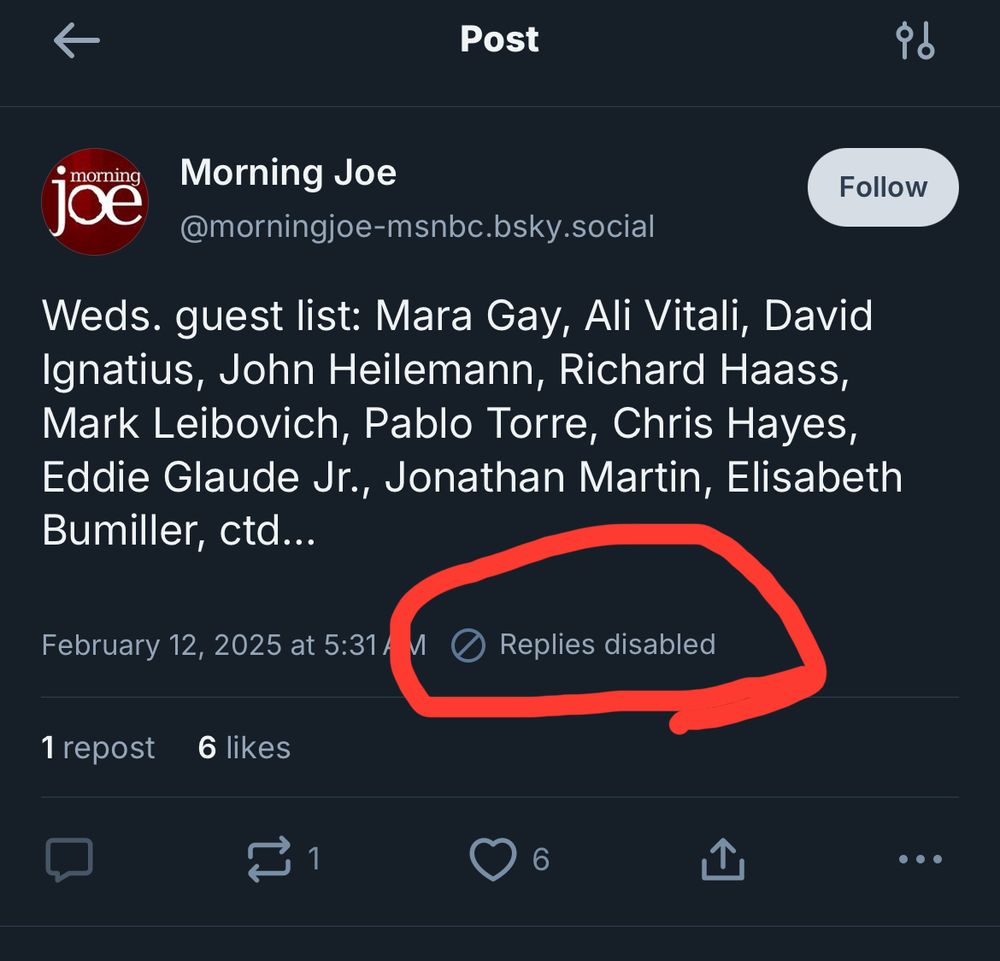Like the post with heart icon

tap(493, 859)
